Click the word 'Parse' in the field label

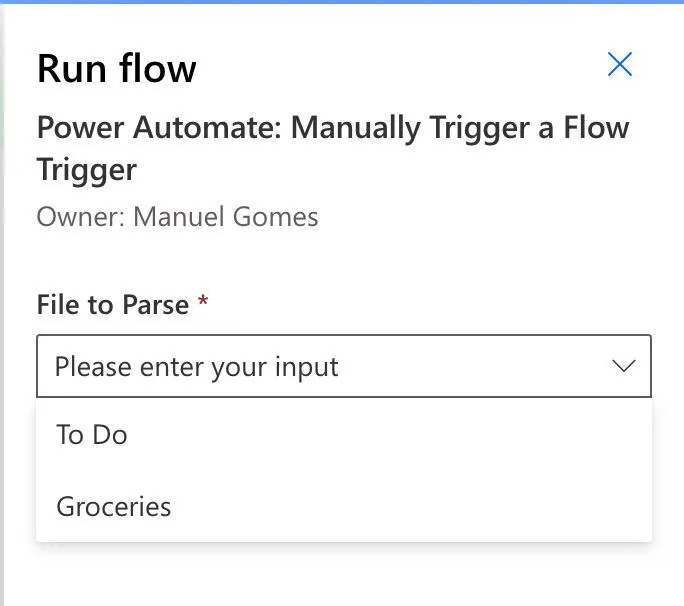[x=155, y=304]
